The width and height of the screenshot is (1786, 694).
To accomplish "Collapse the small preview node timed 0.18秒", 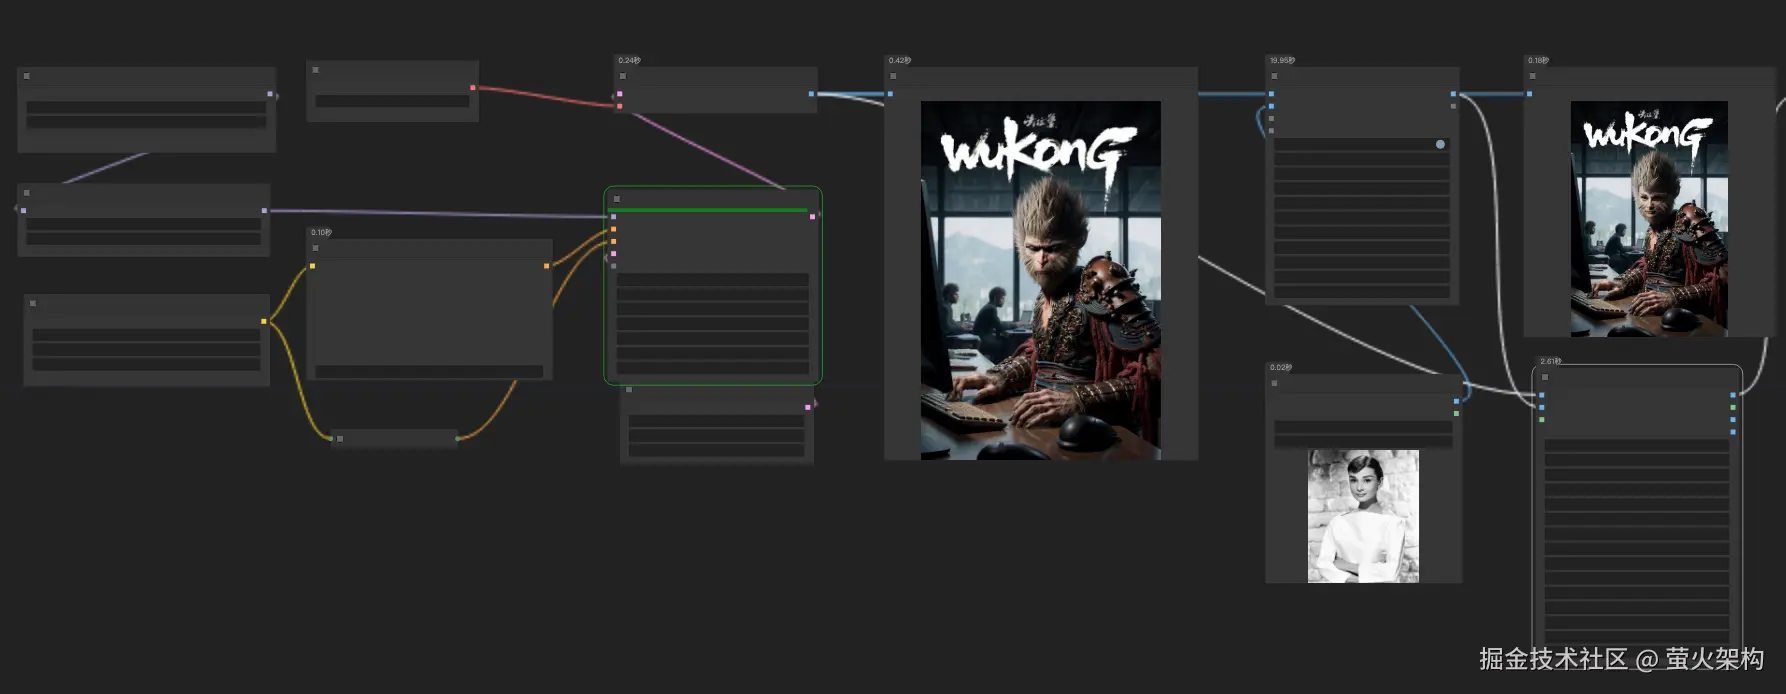I will point(1532,76).
